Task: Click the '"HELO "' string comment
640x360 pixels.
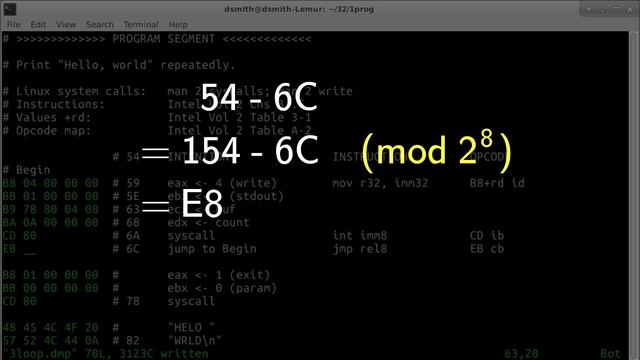Action: pyautogui.click(x=191, y=327)
